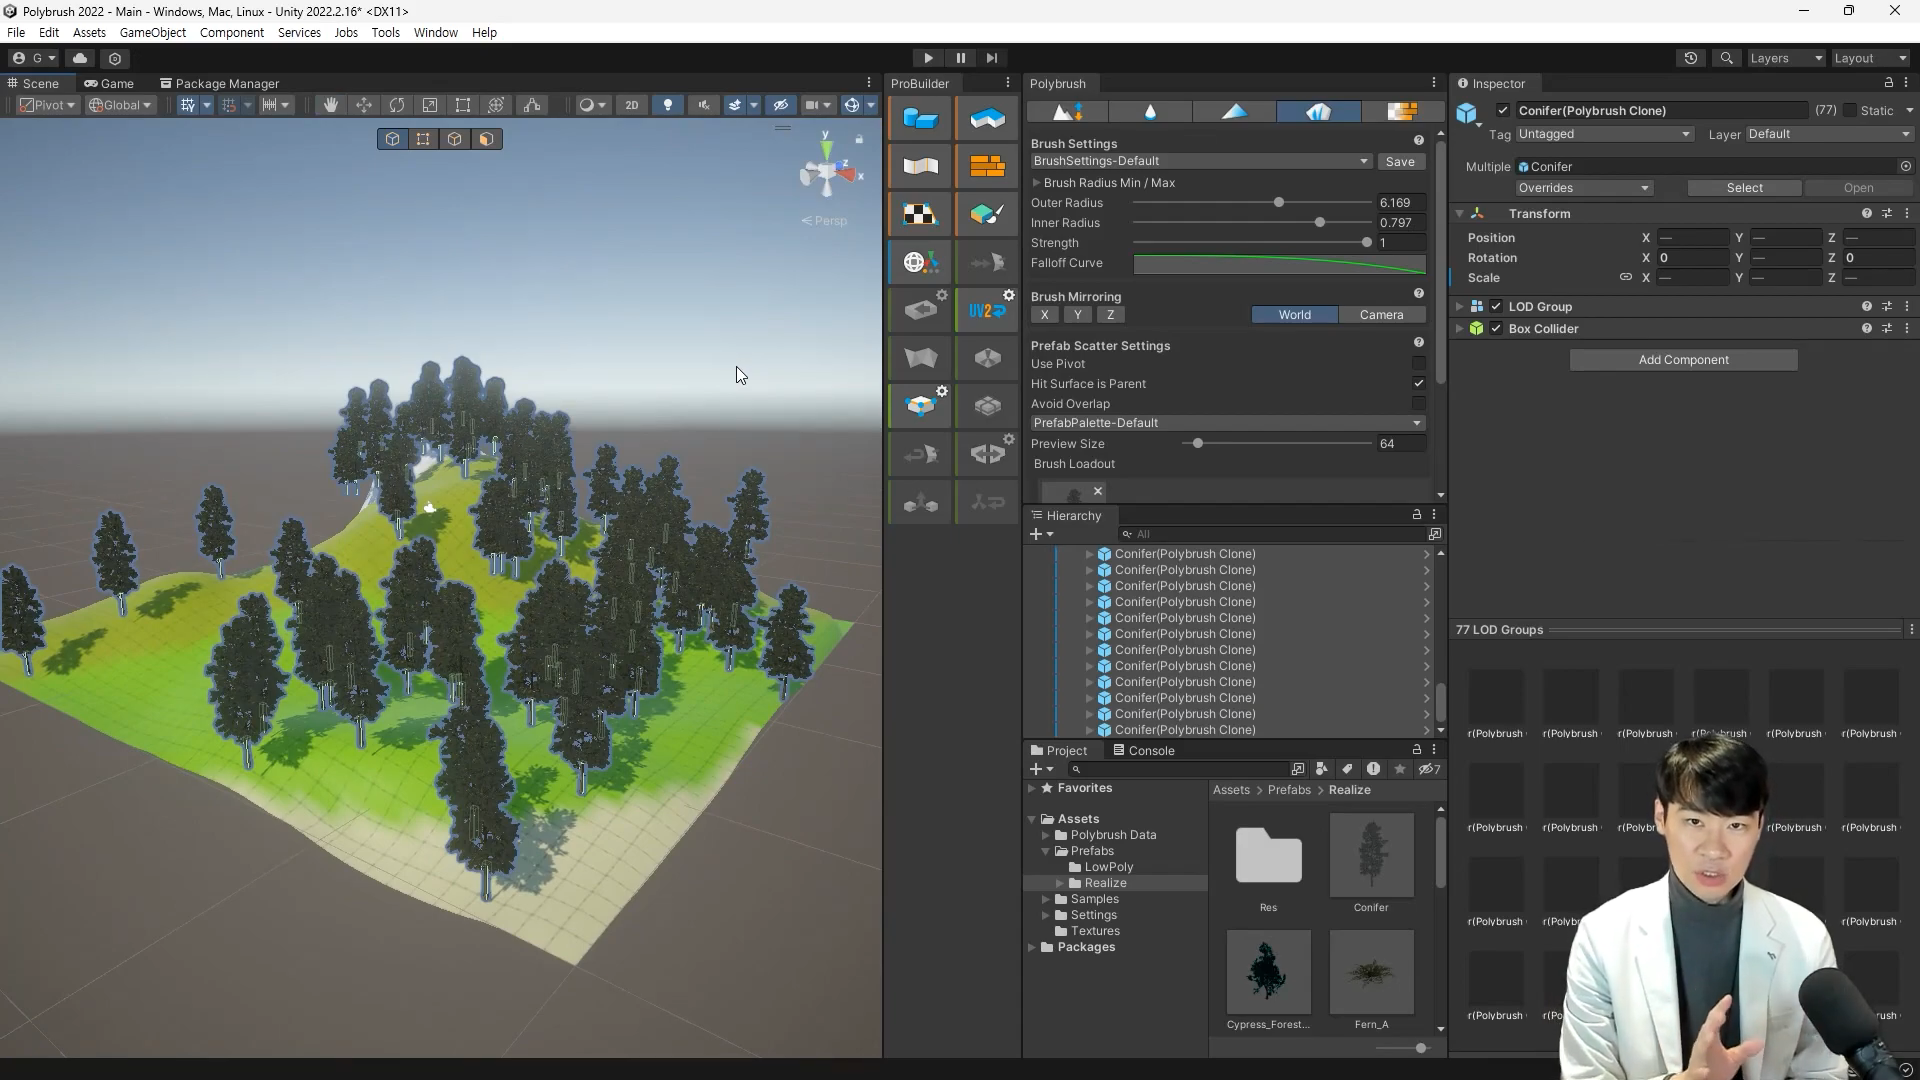Open Undo History clock icon
The height and width of the screenshot is (1080, 1920).
[1690, 58]
